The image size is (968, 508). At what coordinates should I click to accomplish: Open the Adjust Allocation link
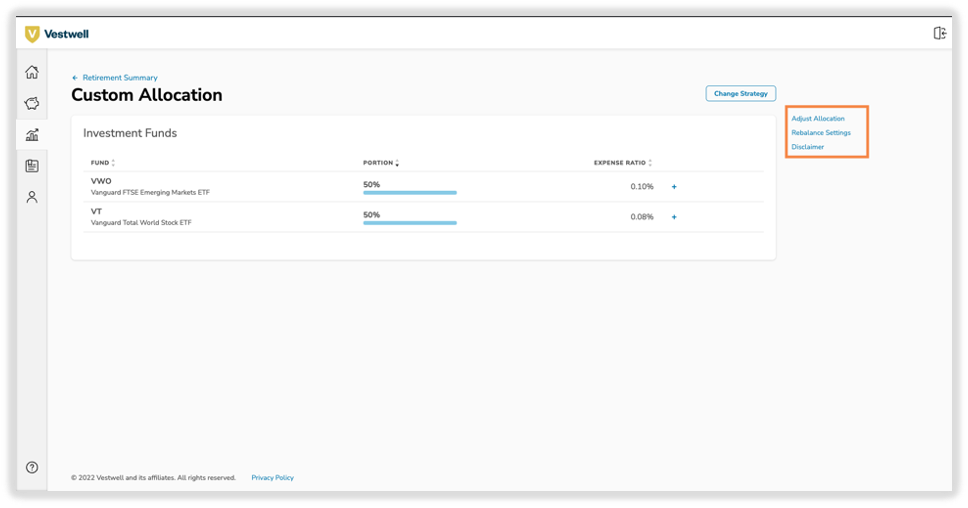pyautogui.click(x=818, y=119)
